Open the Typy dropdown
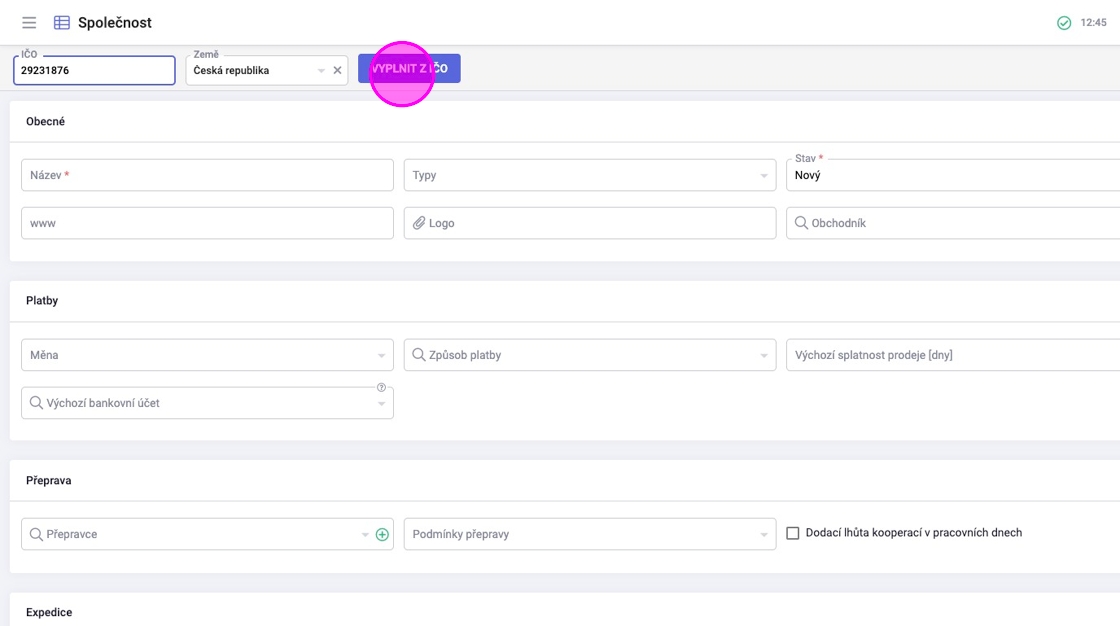The image size is (1120, 626). tap(763, 176)
